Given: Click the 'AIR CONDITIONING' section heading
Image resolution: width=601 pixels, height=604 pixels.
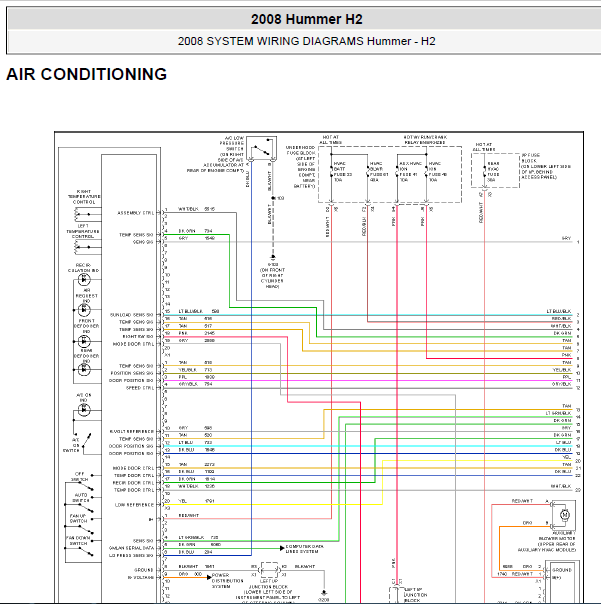Looking at the screenshot, I should 87,74.
